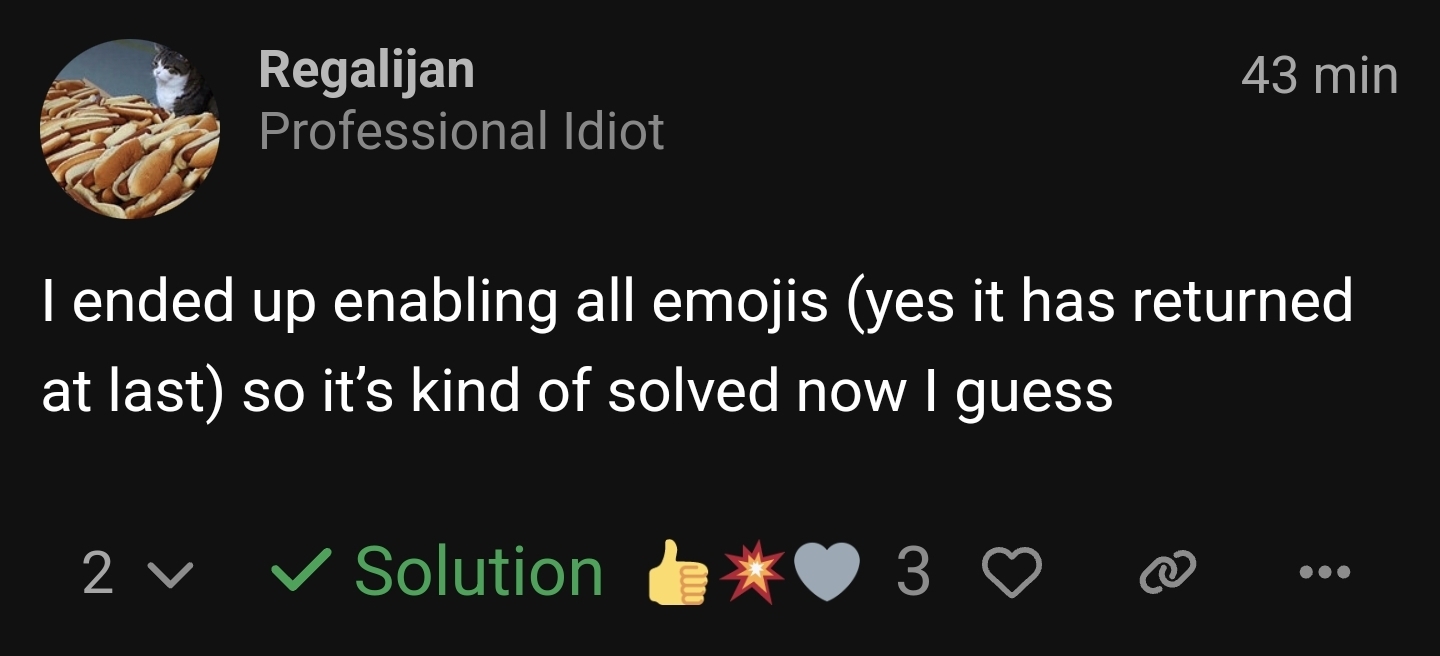1440x656 pixels.
Task: Click the word 'emojis' in the post
Action: [x=740, y=302]
